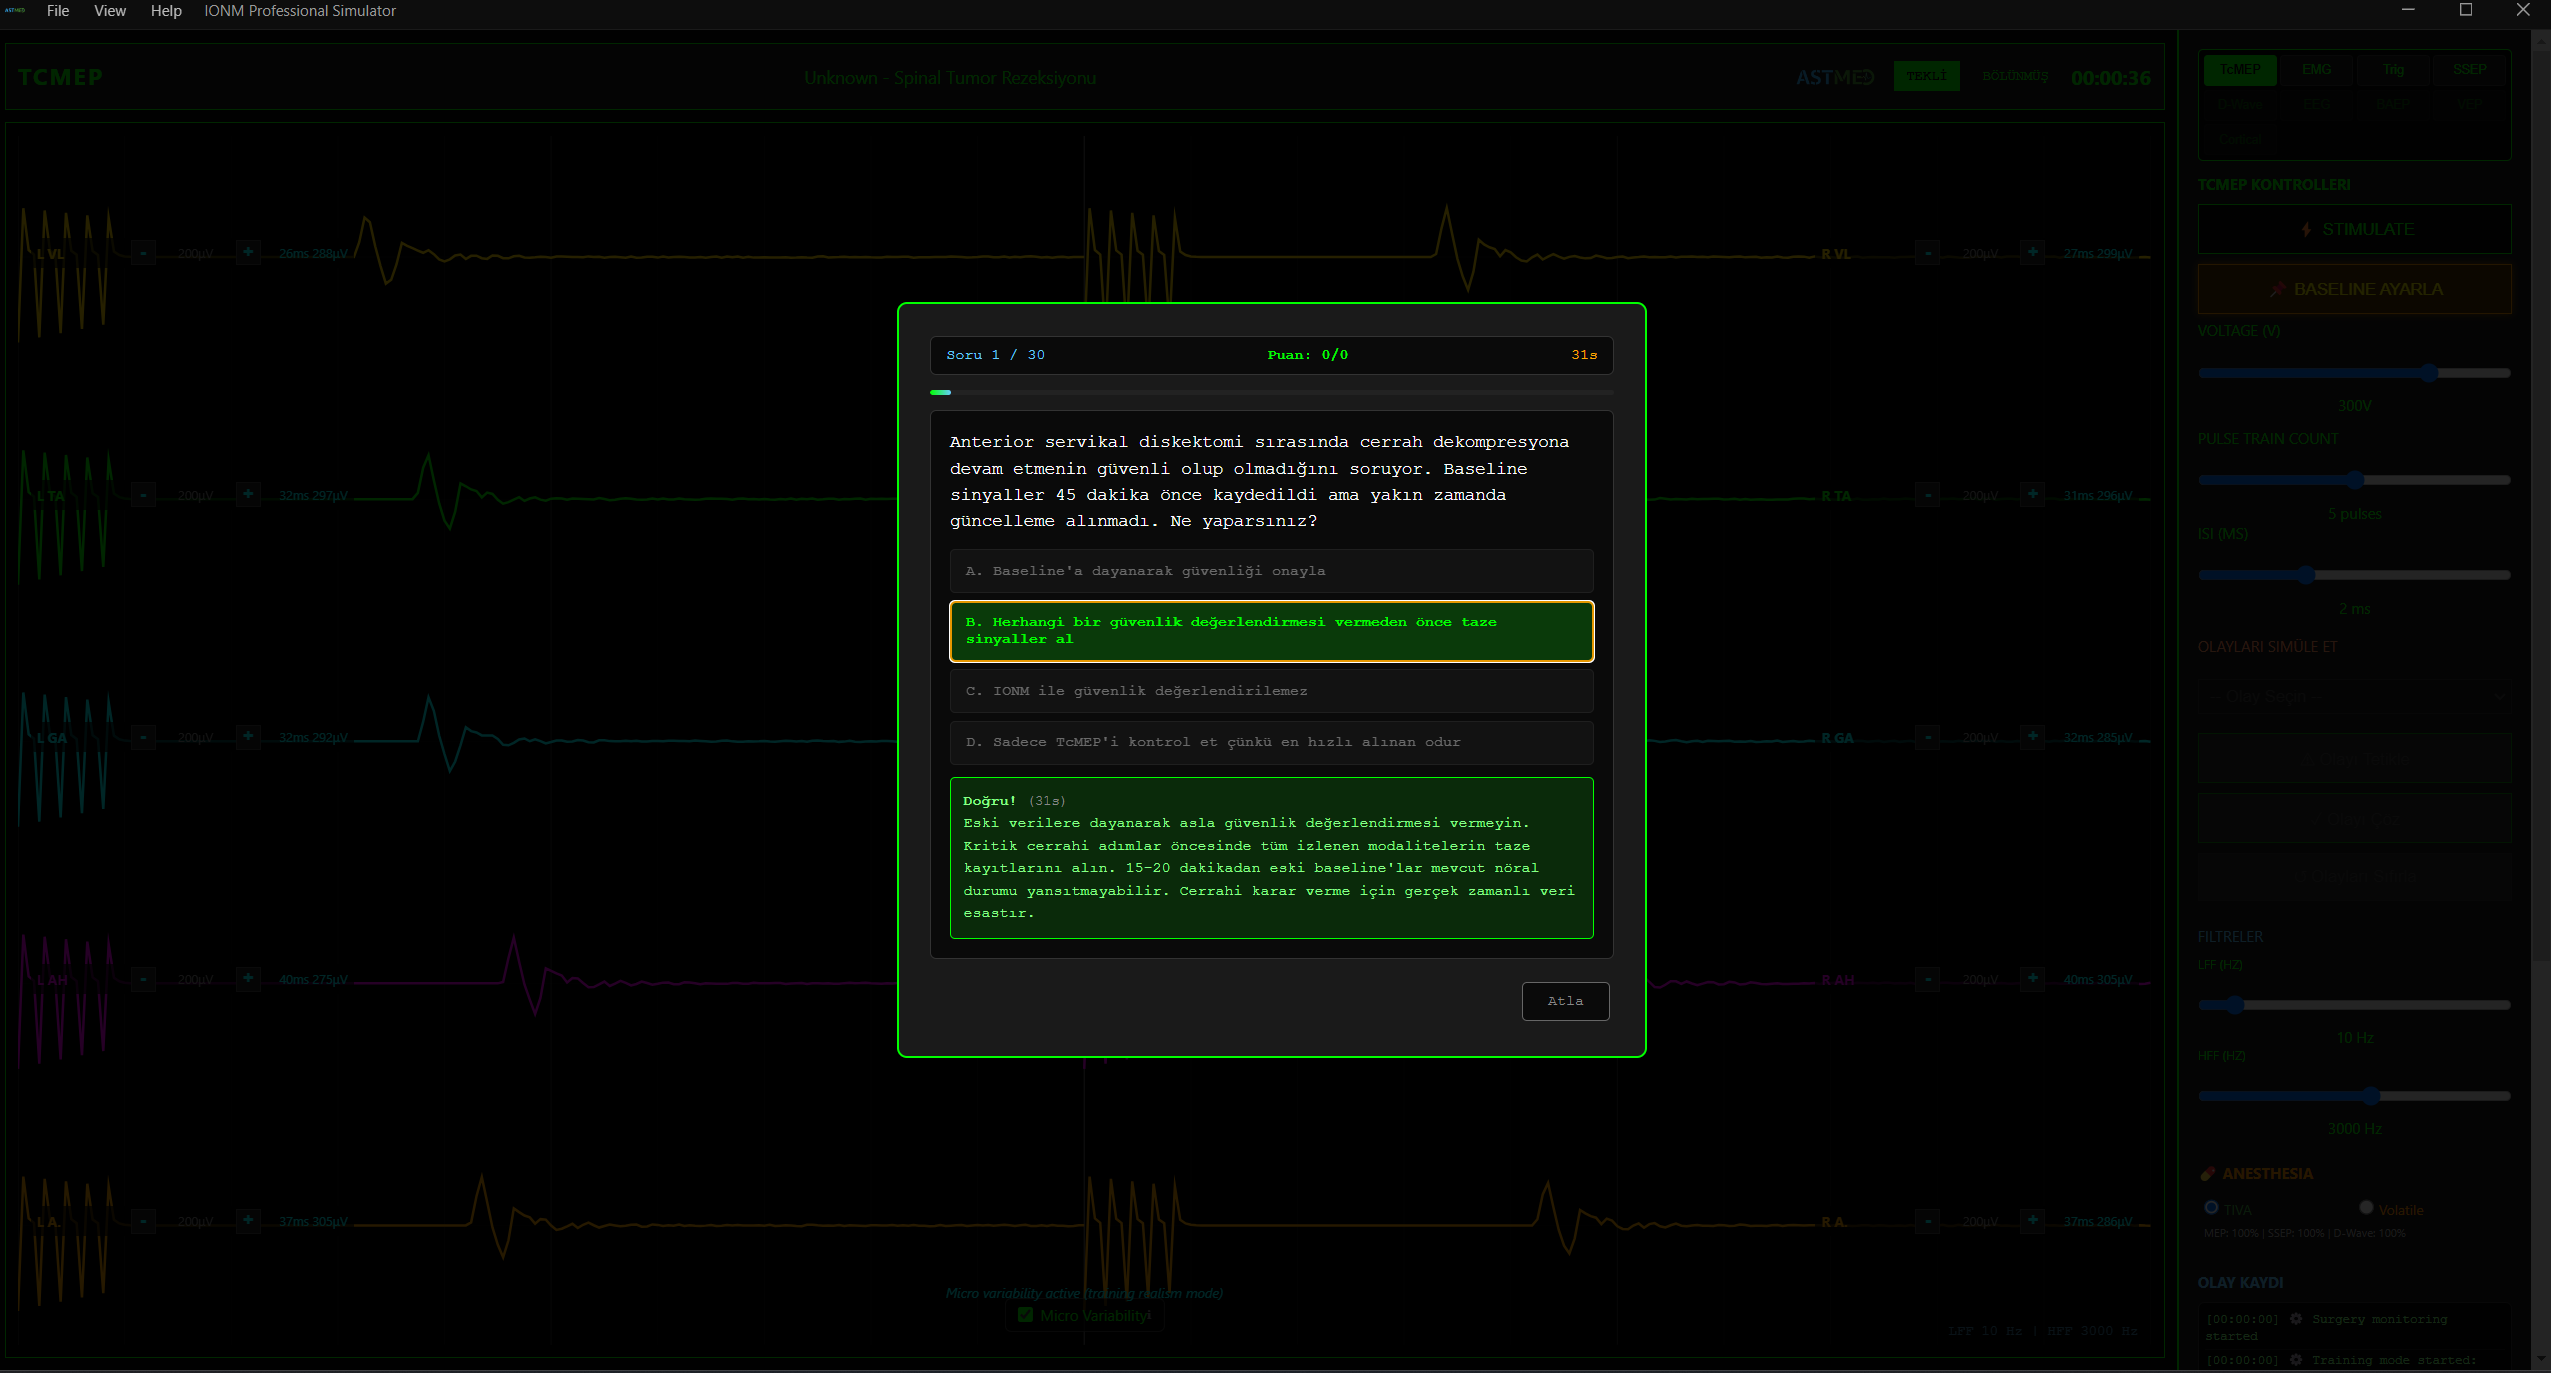
Task: Increase gain with plus icon on R VL
Action: point(2032,252)
